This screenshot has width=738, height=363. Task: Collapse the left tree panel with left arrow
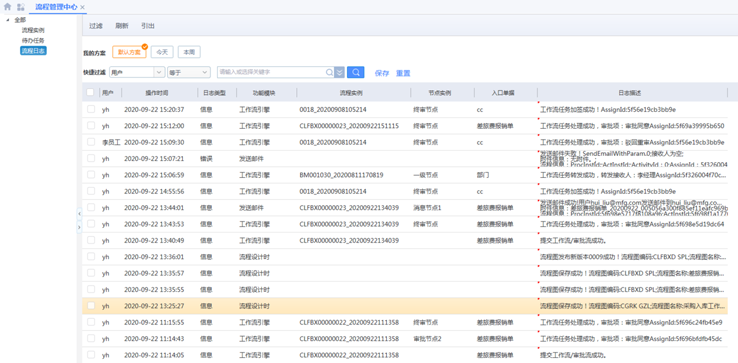(x=79, y=214)
